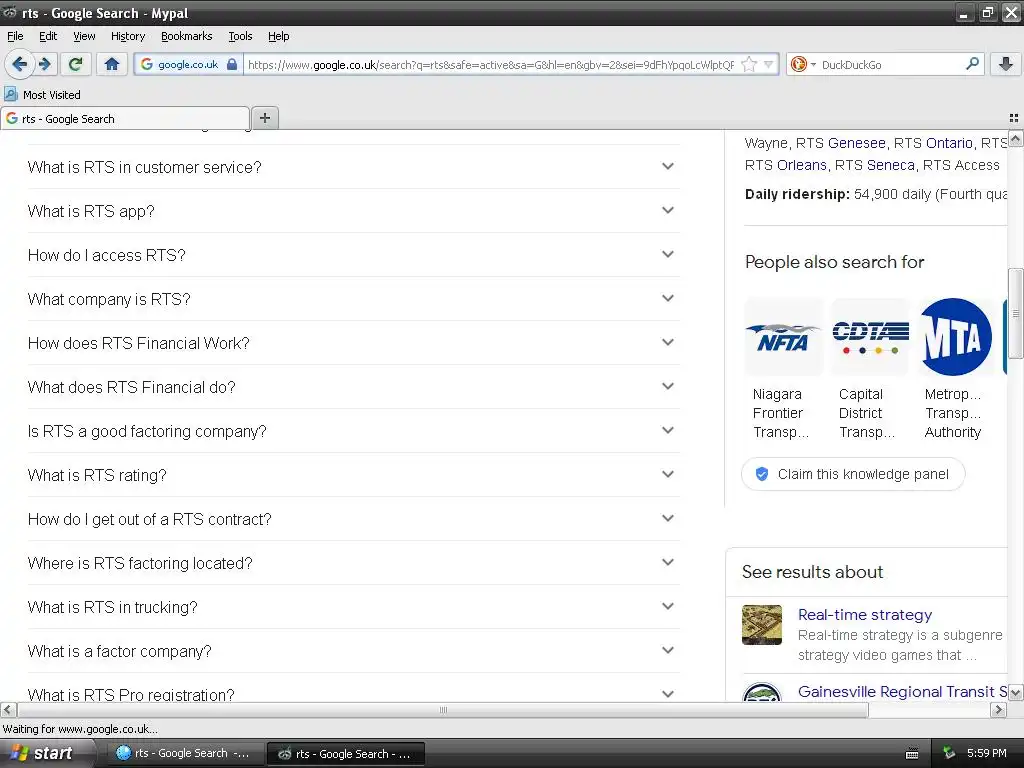The width and height of the screenshot is (1024, 768).
Task: Click the horizontal scrollbar left arrow
Action: pyautogui.click(x=8, y=710)
